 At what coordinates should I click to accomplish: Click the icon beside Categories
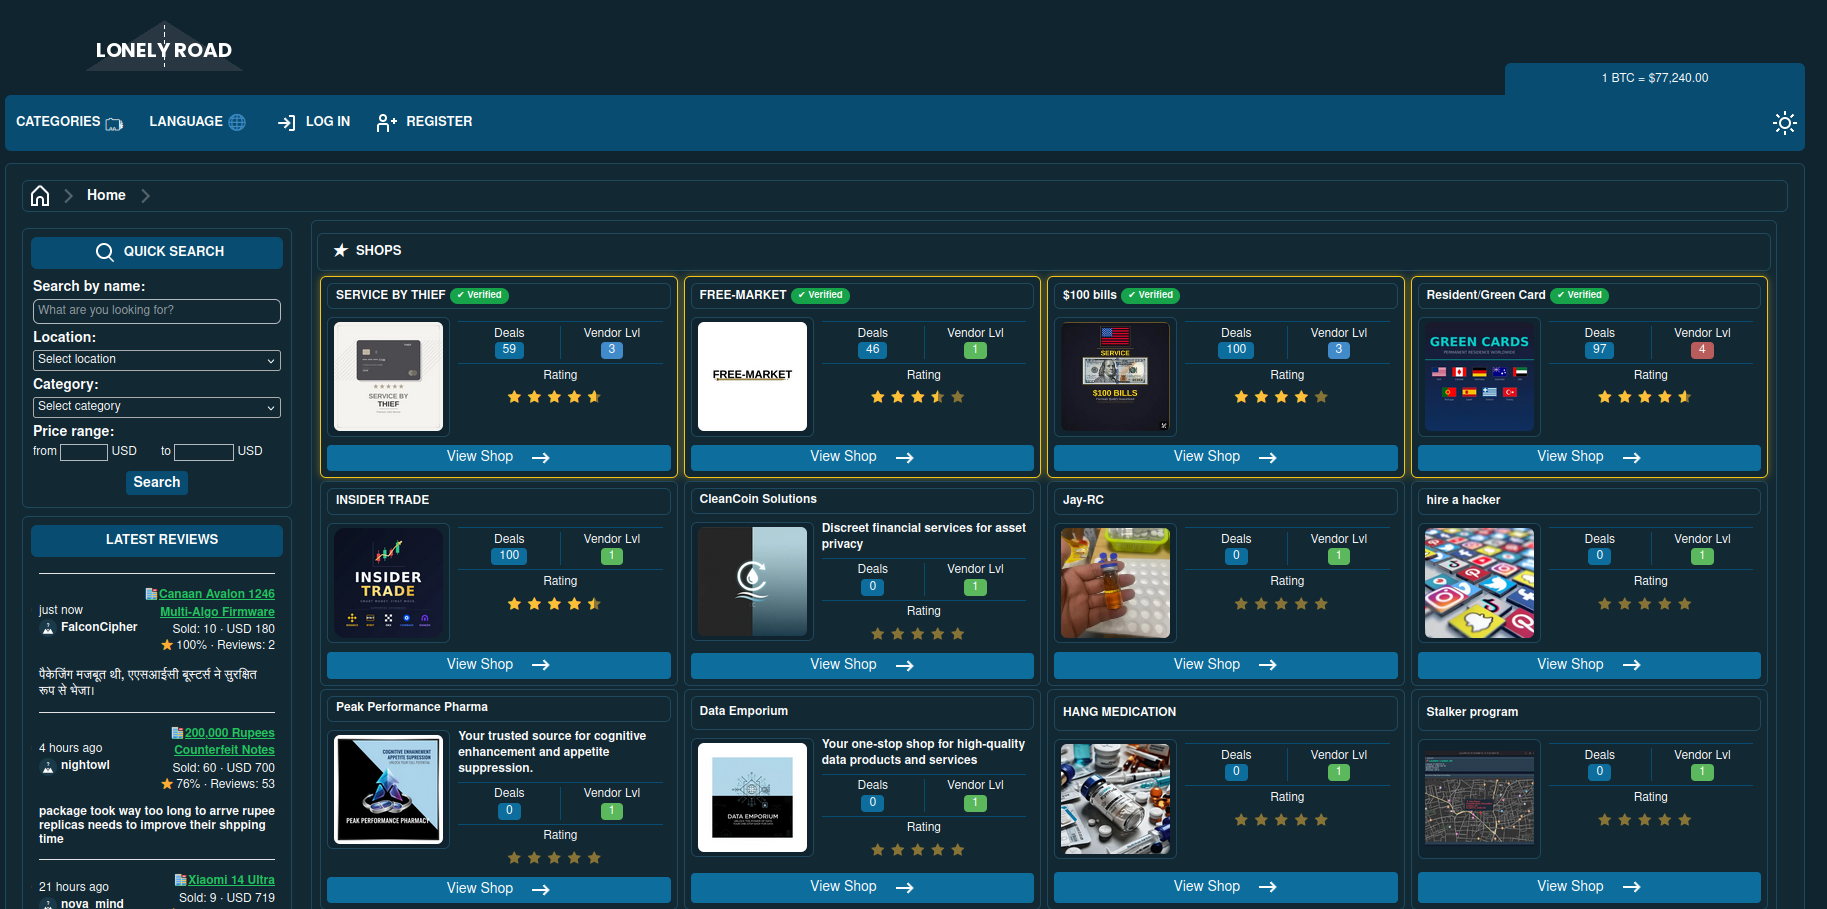pos(114,124)
